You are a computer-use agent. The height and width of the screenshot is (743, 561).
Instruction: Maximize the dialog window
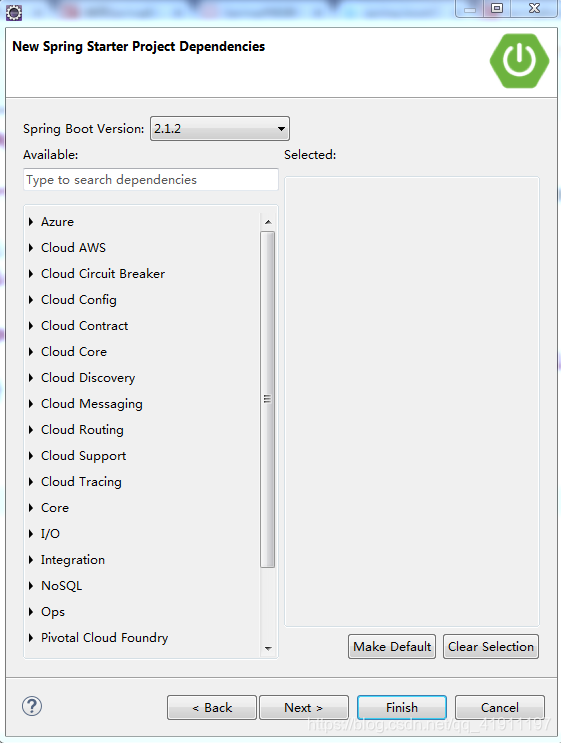(x=497, y=8)
